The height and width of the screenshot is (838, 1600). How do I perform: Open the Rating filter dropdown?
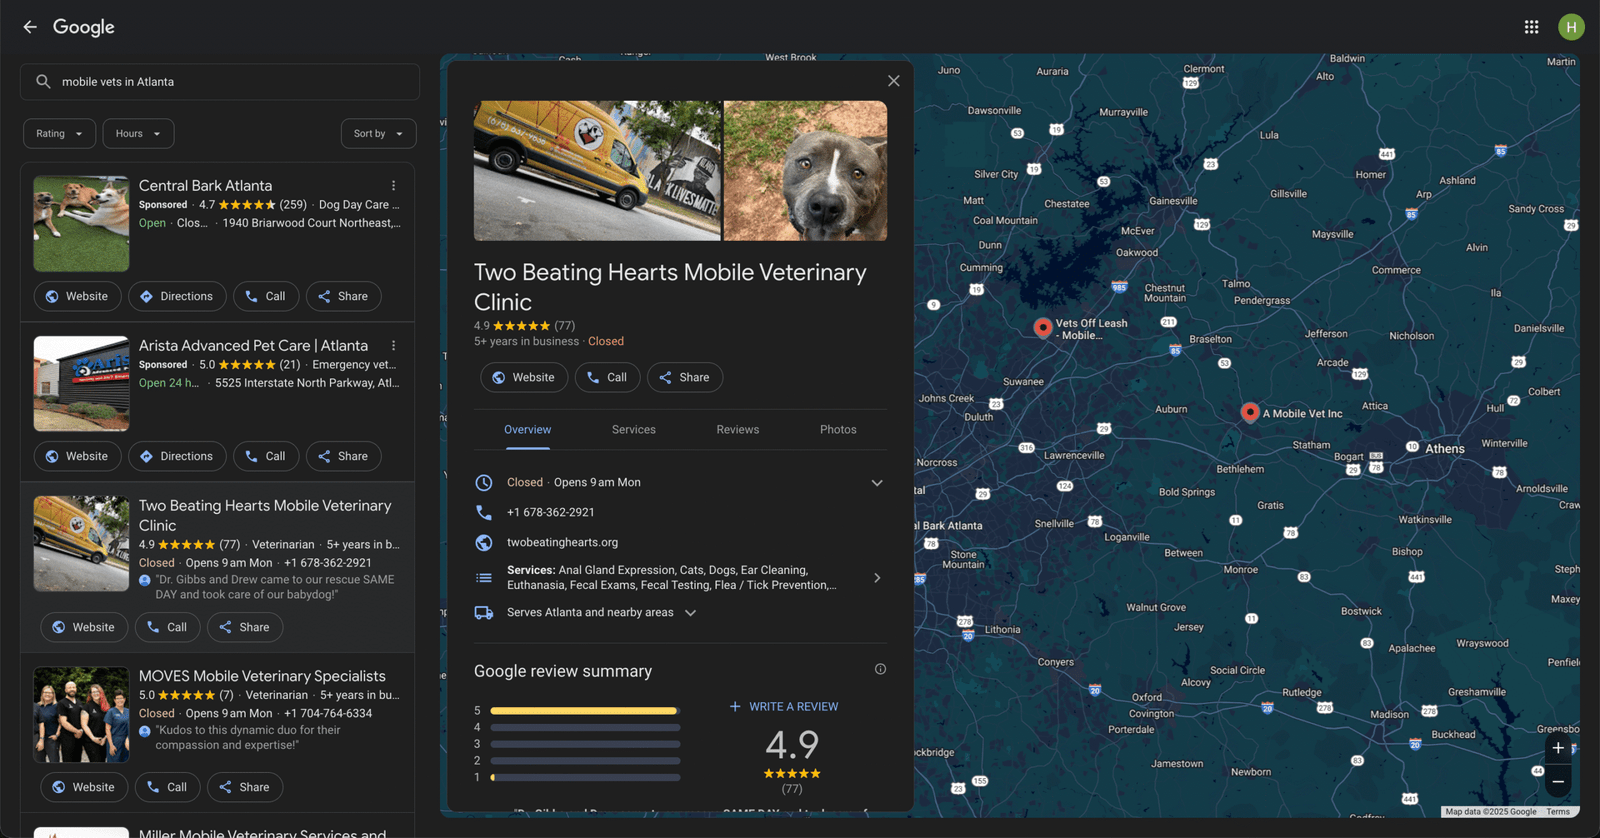(x=60, y=134)
